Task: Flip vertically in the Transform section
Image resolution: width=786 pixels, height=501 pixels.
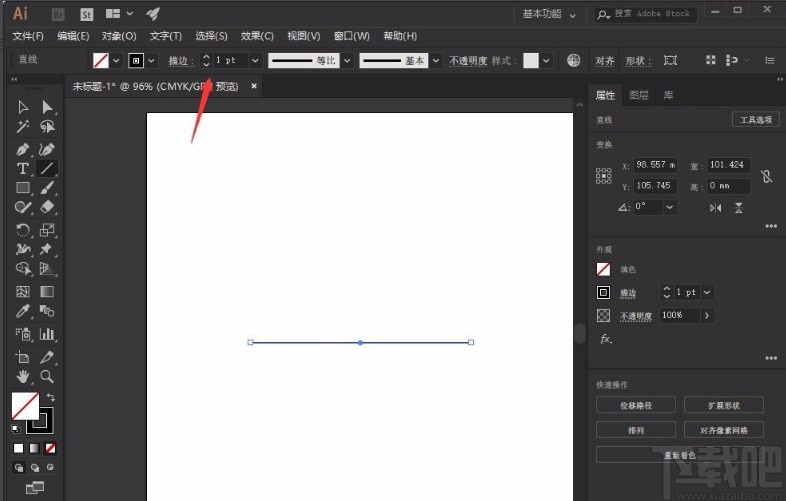Action: (x=739, y=208)
